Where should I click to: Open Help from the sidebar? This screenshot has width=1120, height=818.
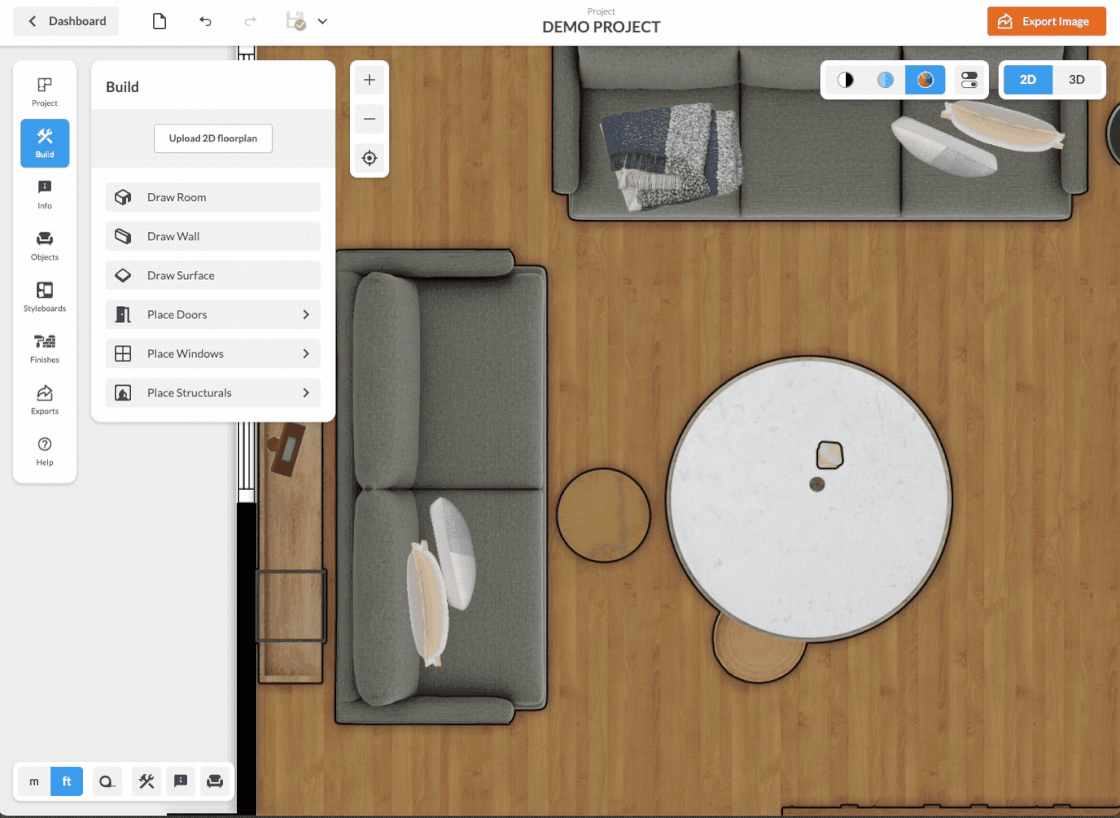click(45, 450)
